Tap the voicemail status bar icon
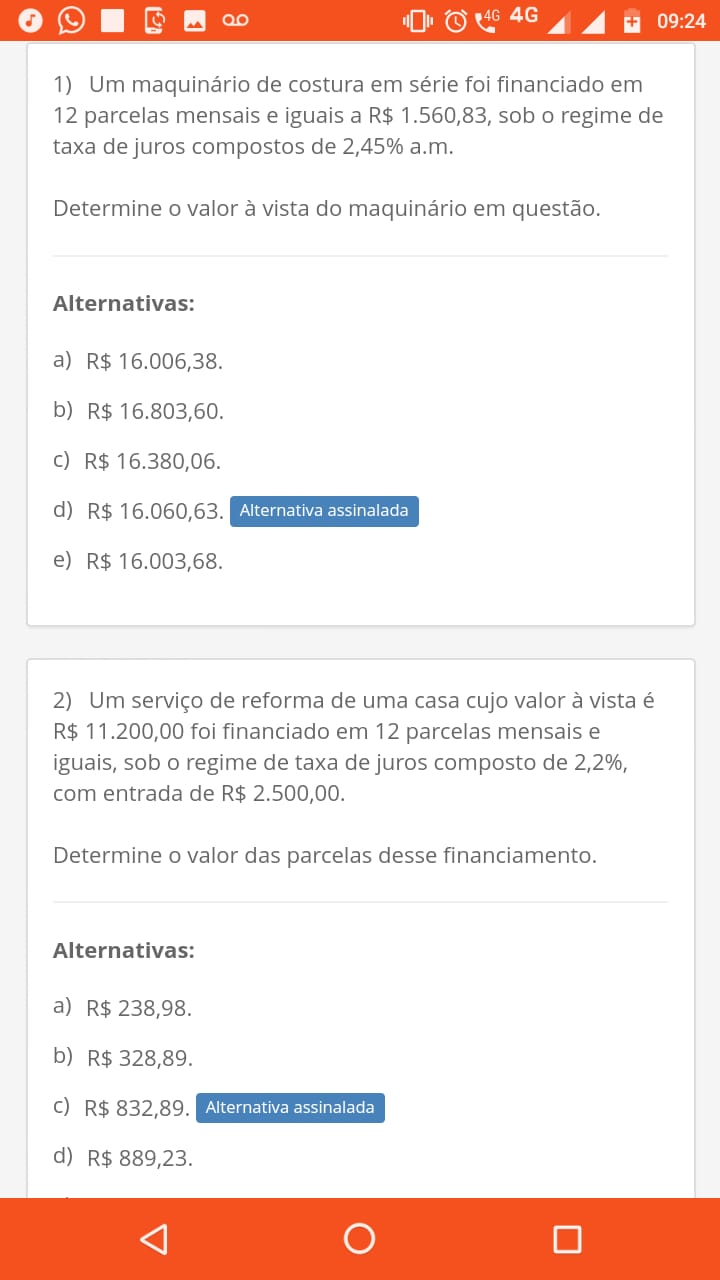The image size is (720, 1280). click(x=235, y=20)
